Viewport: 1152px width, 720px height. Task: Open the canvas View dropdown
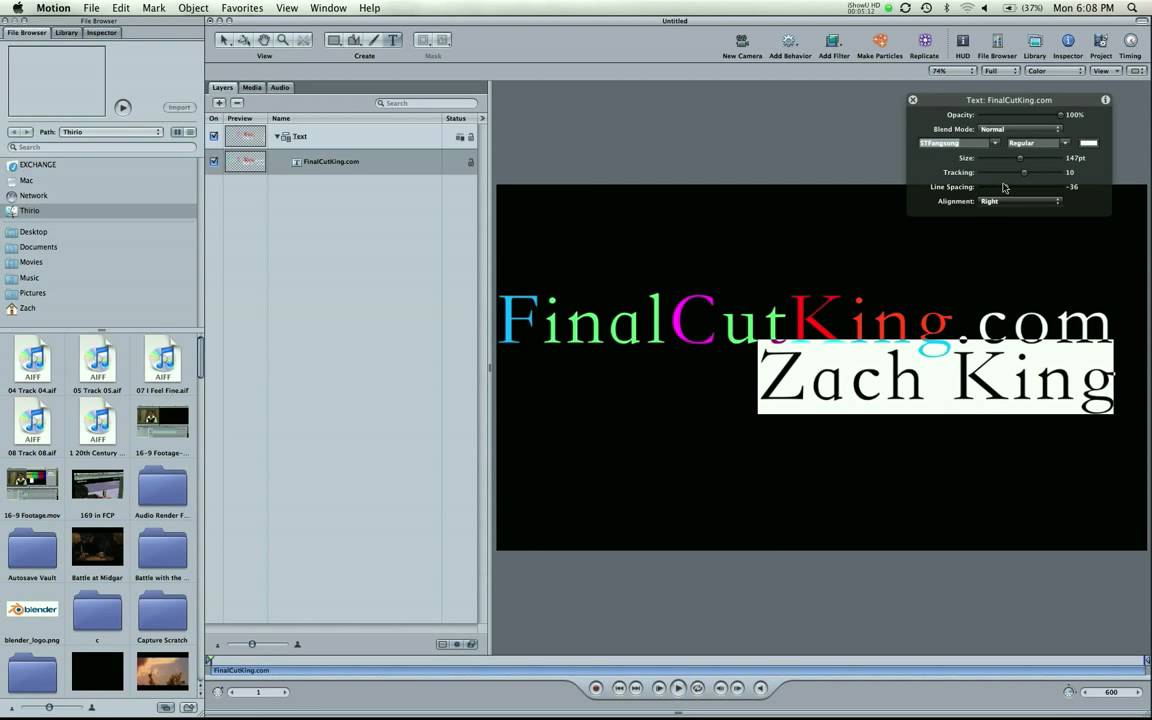pyautogui.click(x=1106, y=71)
